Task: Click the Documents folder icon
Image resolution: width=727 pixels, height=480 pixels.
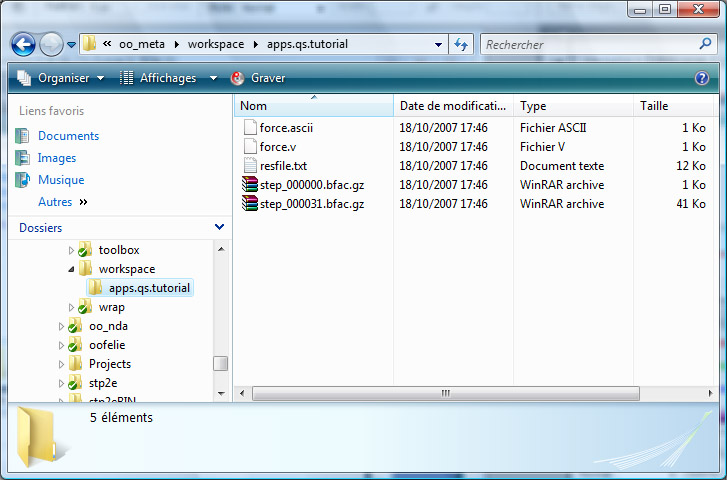Action: (x=22, y=136)
